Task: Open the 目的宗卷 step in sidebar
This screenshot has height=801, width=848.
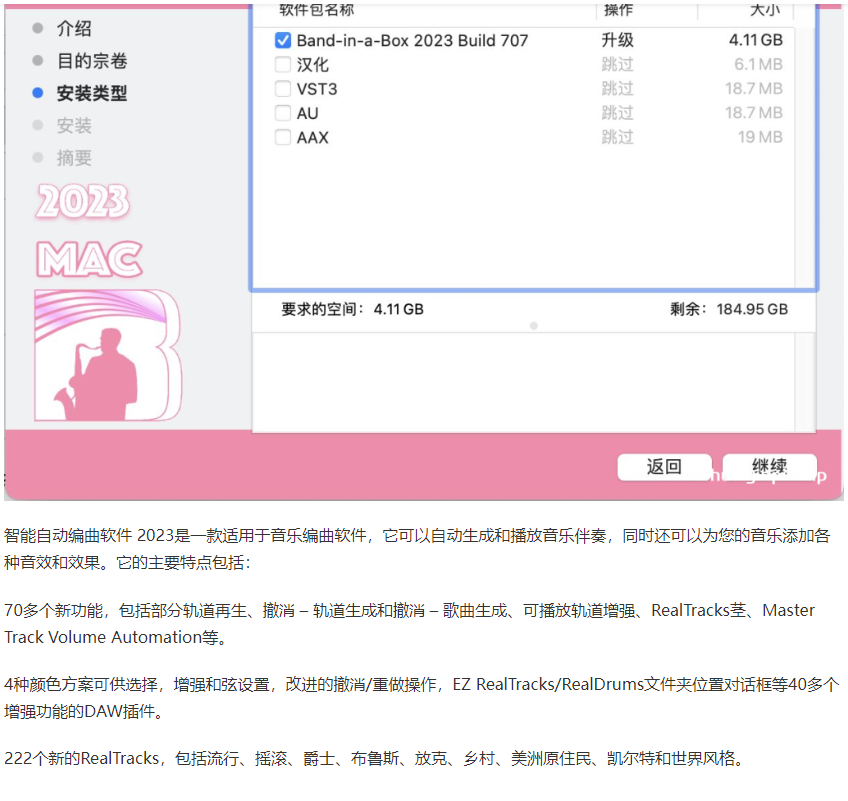Action: coord(91,61)
